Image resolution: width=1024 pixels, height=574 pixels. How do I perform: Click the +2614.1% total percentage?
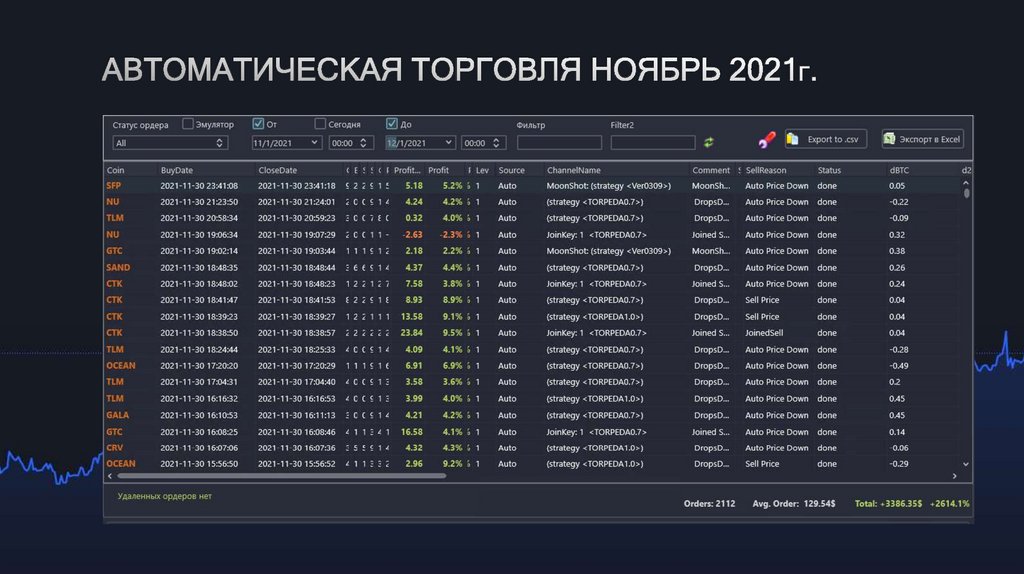(x=950, y=503)
